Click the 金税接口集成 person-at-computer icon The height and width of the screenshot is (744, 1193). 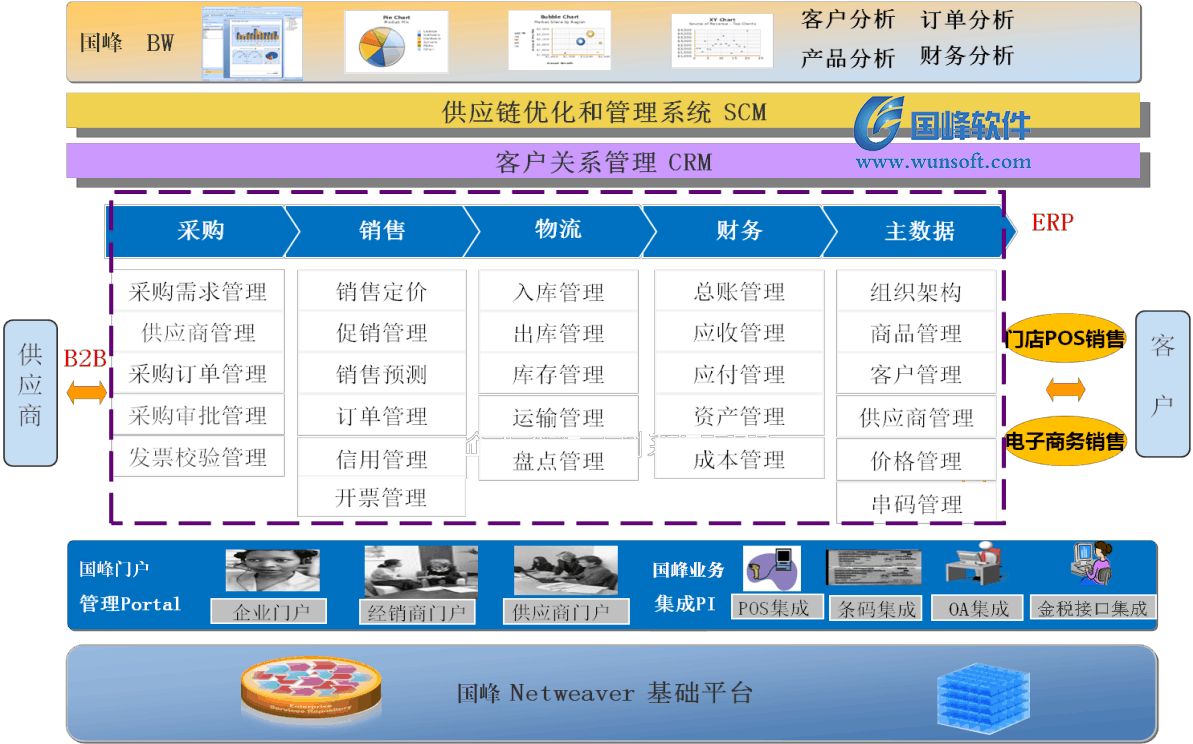pos(1090,565)
